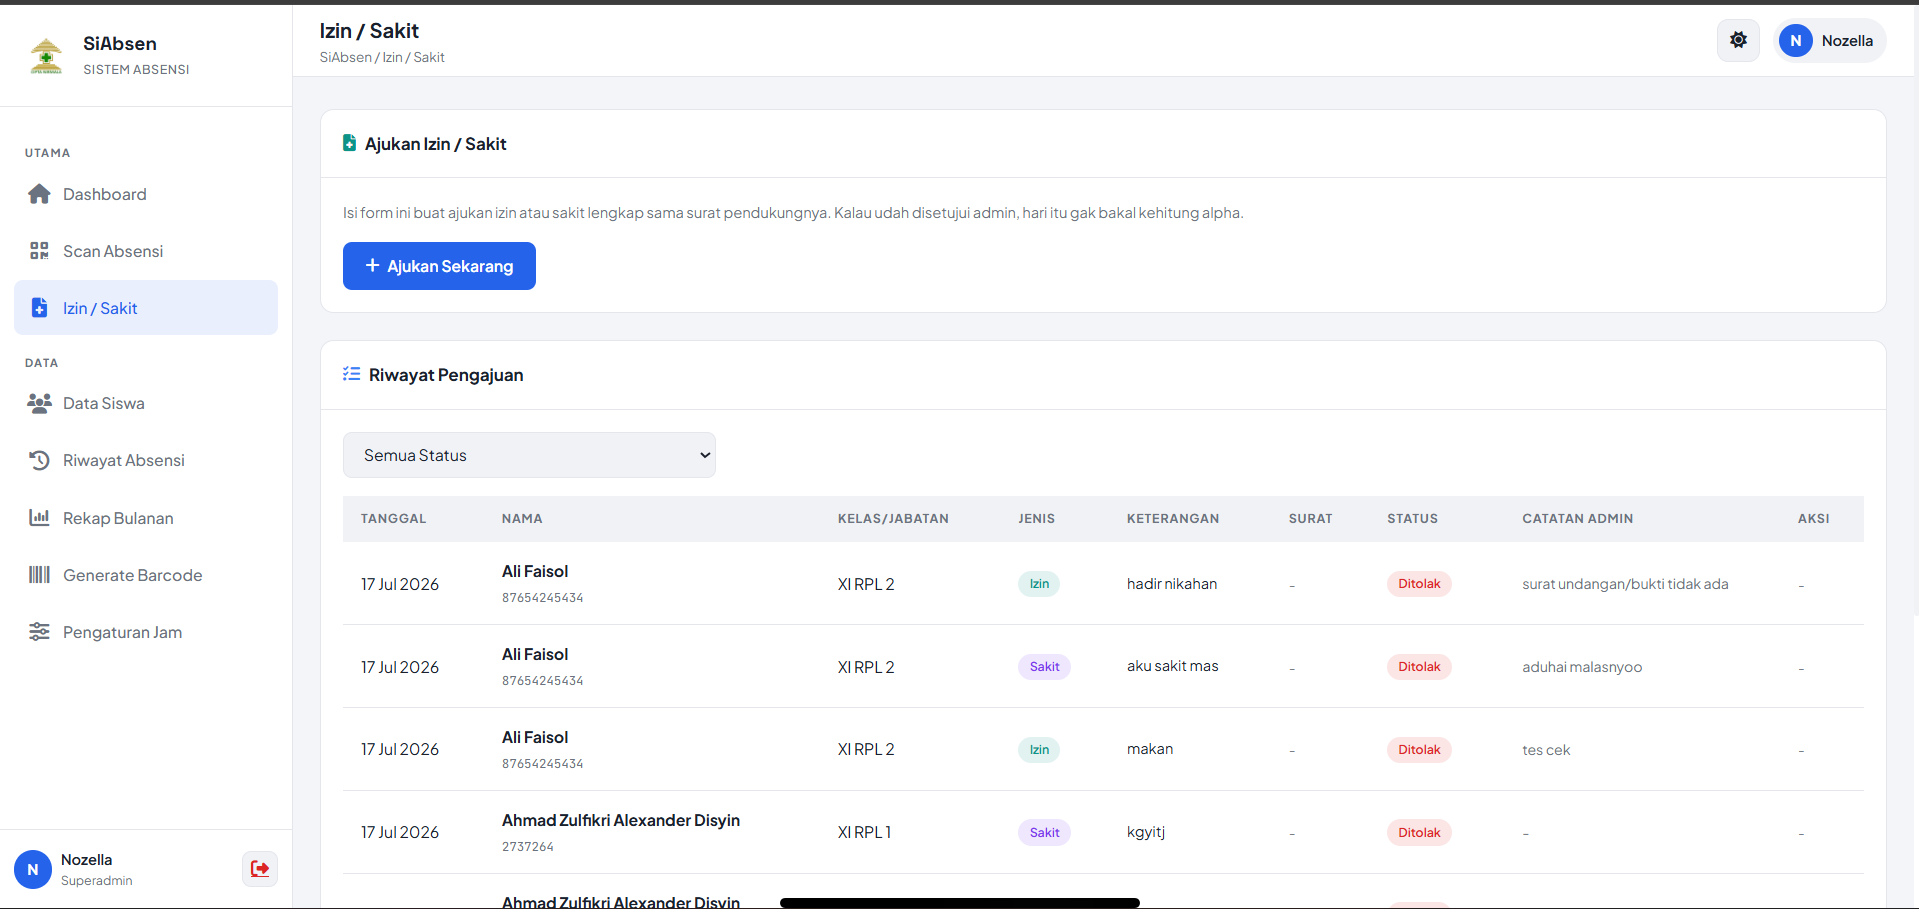Click the CATATAN ADMIN column header
The image size is (1919, 909).
[1577, 519]
